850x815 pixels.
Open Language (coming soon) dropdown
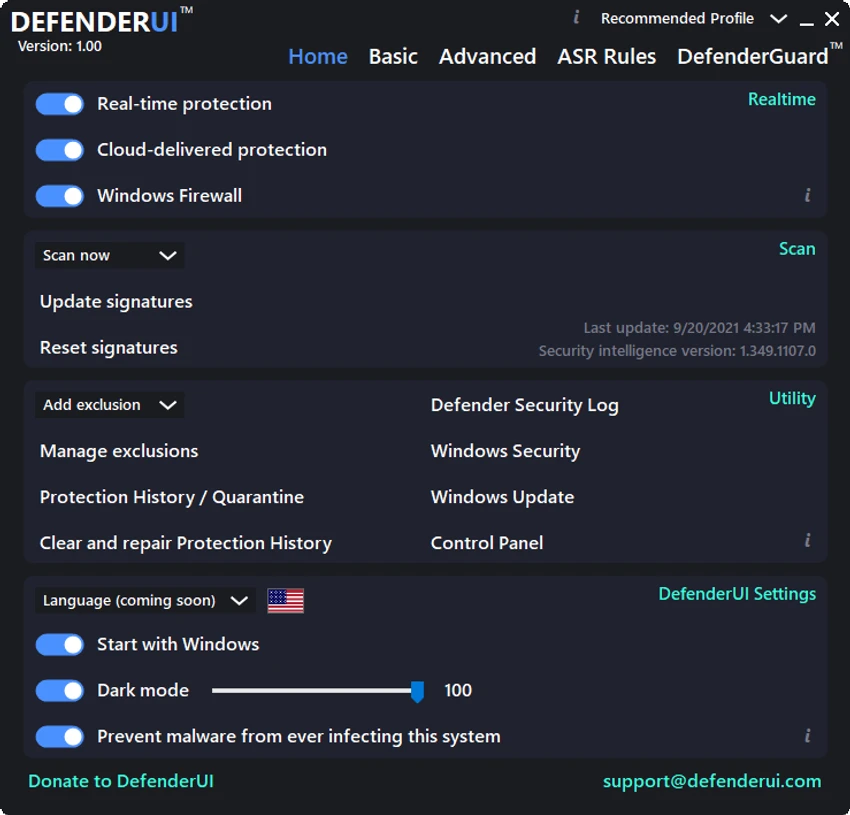pyautogui.click(x=145, y=601)
